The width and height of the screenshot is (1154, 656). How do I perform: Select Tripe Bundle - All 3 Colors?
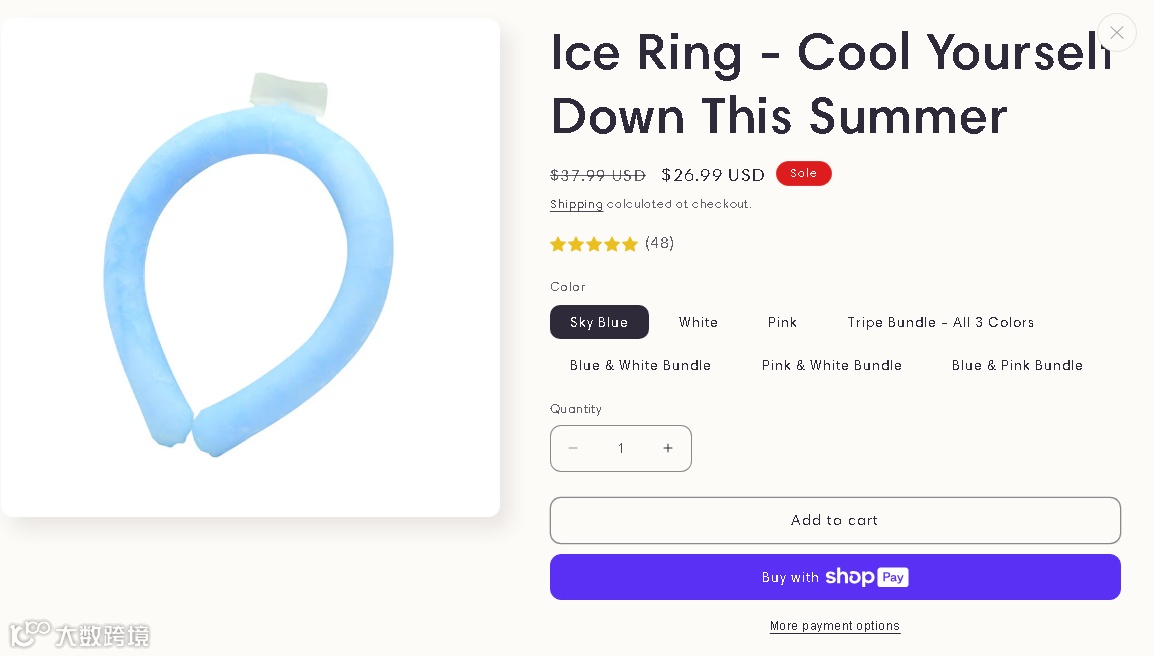(x=940, y=322)
